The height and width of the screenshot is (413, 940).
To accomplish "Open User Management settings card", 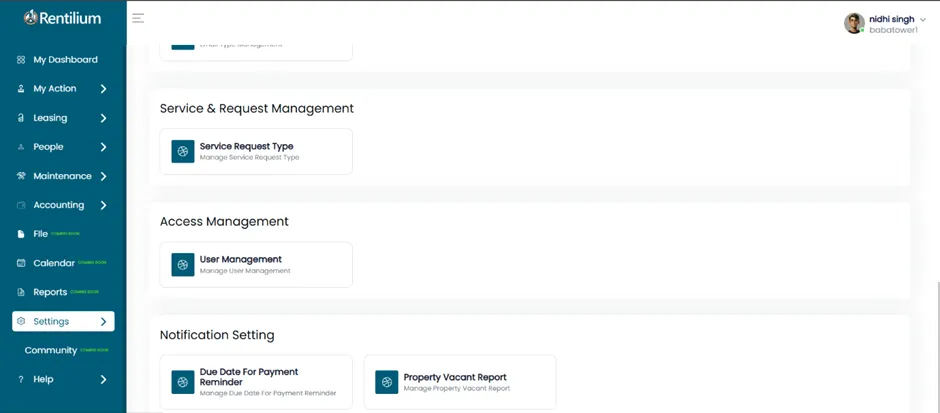I will [x=256, y=265].
